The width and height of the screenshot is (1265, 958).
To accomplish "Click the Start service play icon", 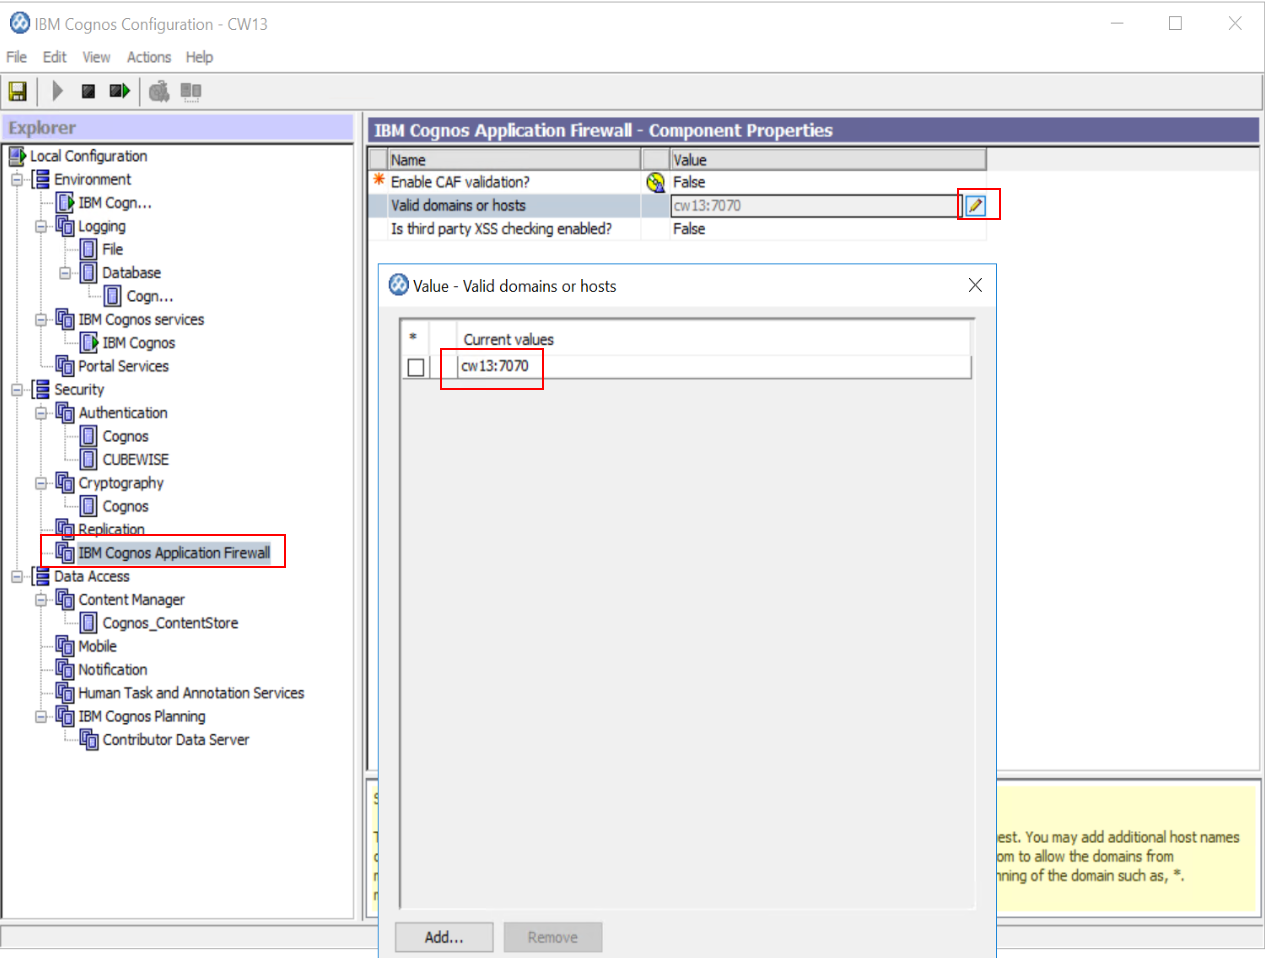I will [x=57, y=91].
